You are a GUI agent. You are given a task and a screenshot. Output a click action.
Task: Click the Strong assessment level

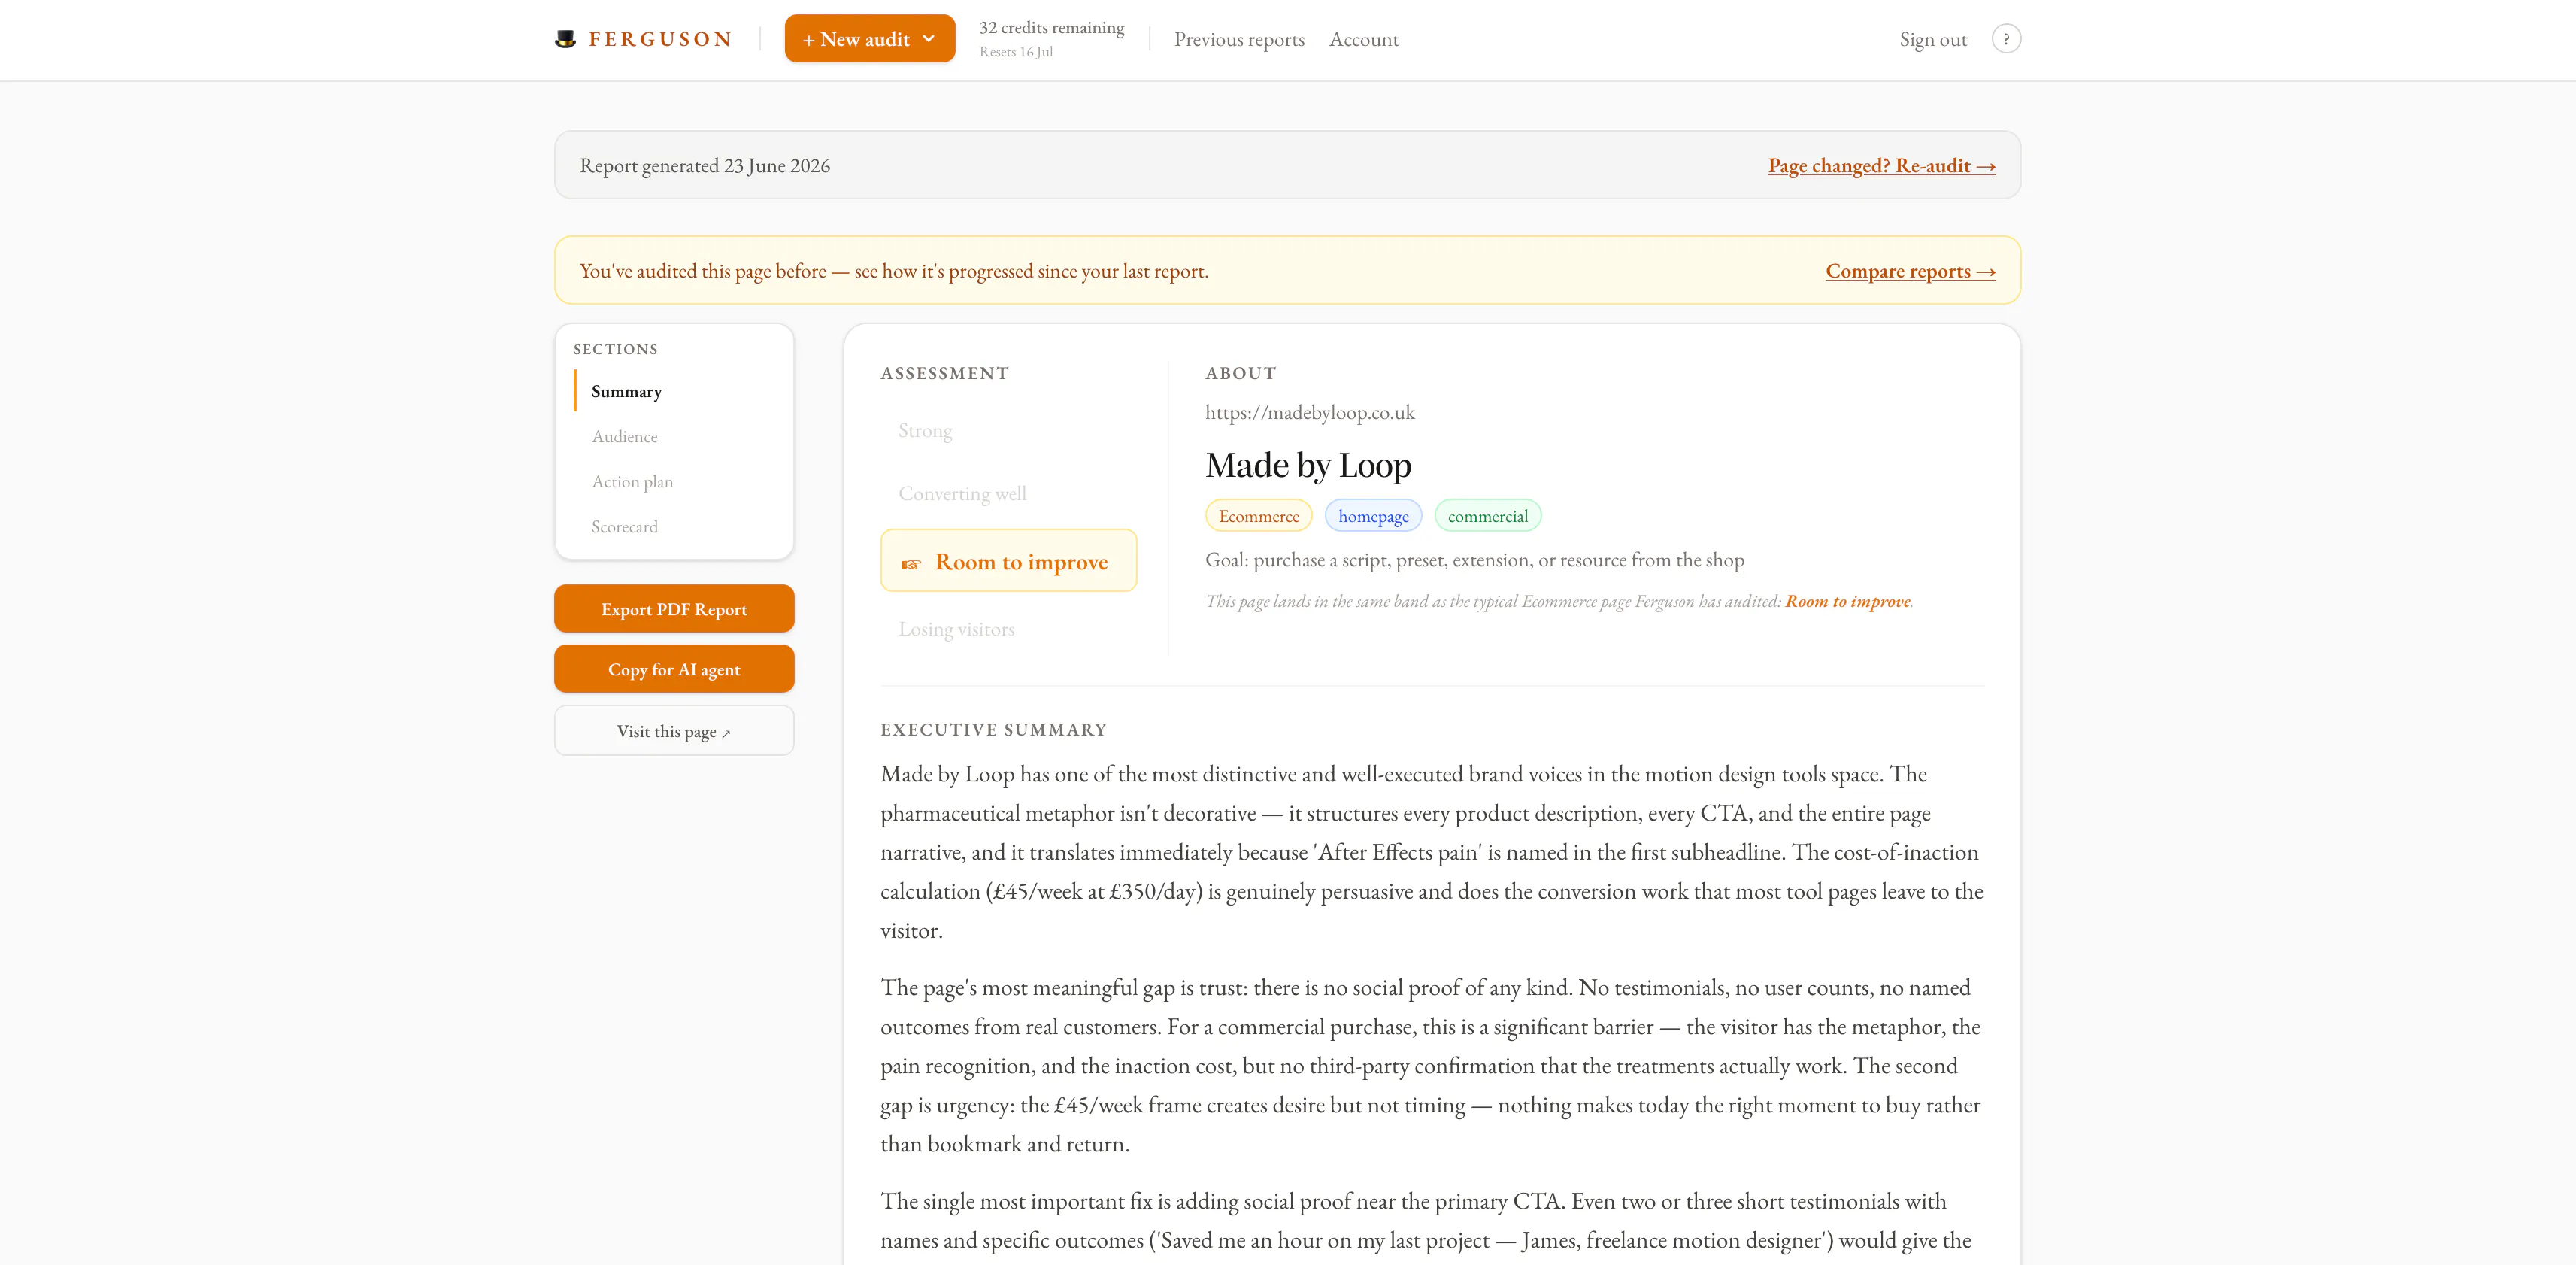tap(925, 431)
